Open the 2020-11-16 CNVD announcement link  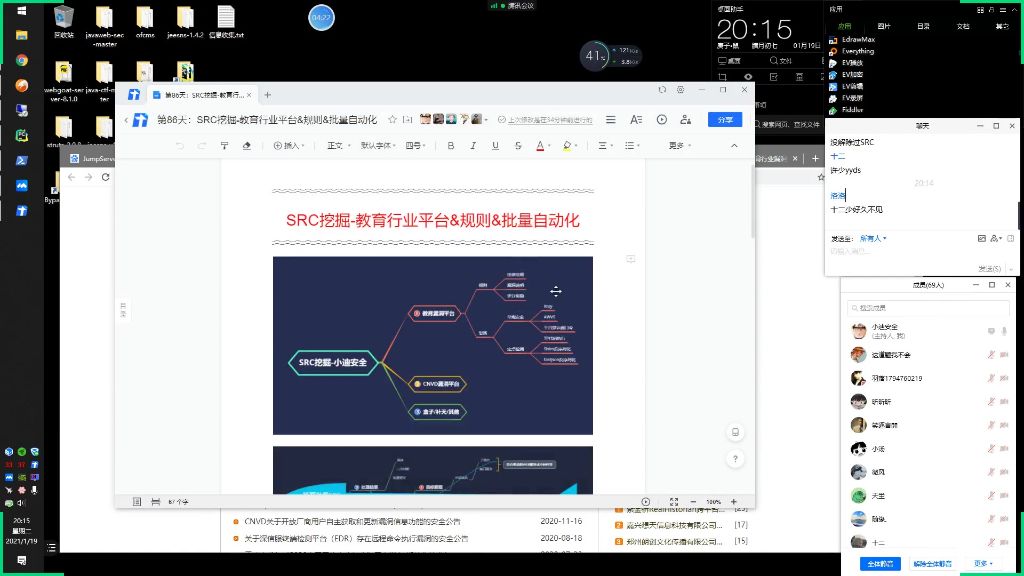point(352,521)
